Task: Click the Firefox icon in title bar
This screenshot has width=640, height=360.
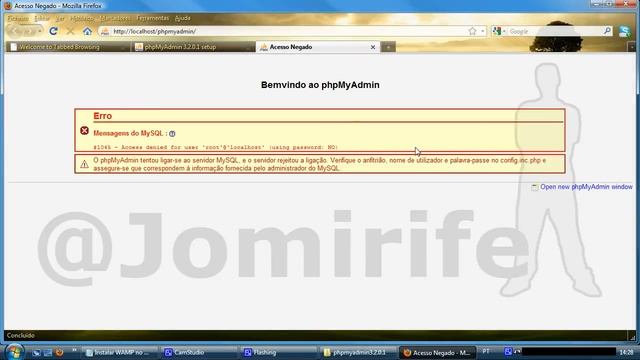Action: tap(7, 6)
